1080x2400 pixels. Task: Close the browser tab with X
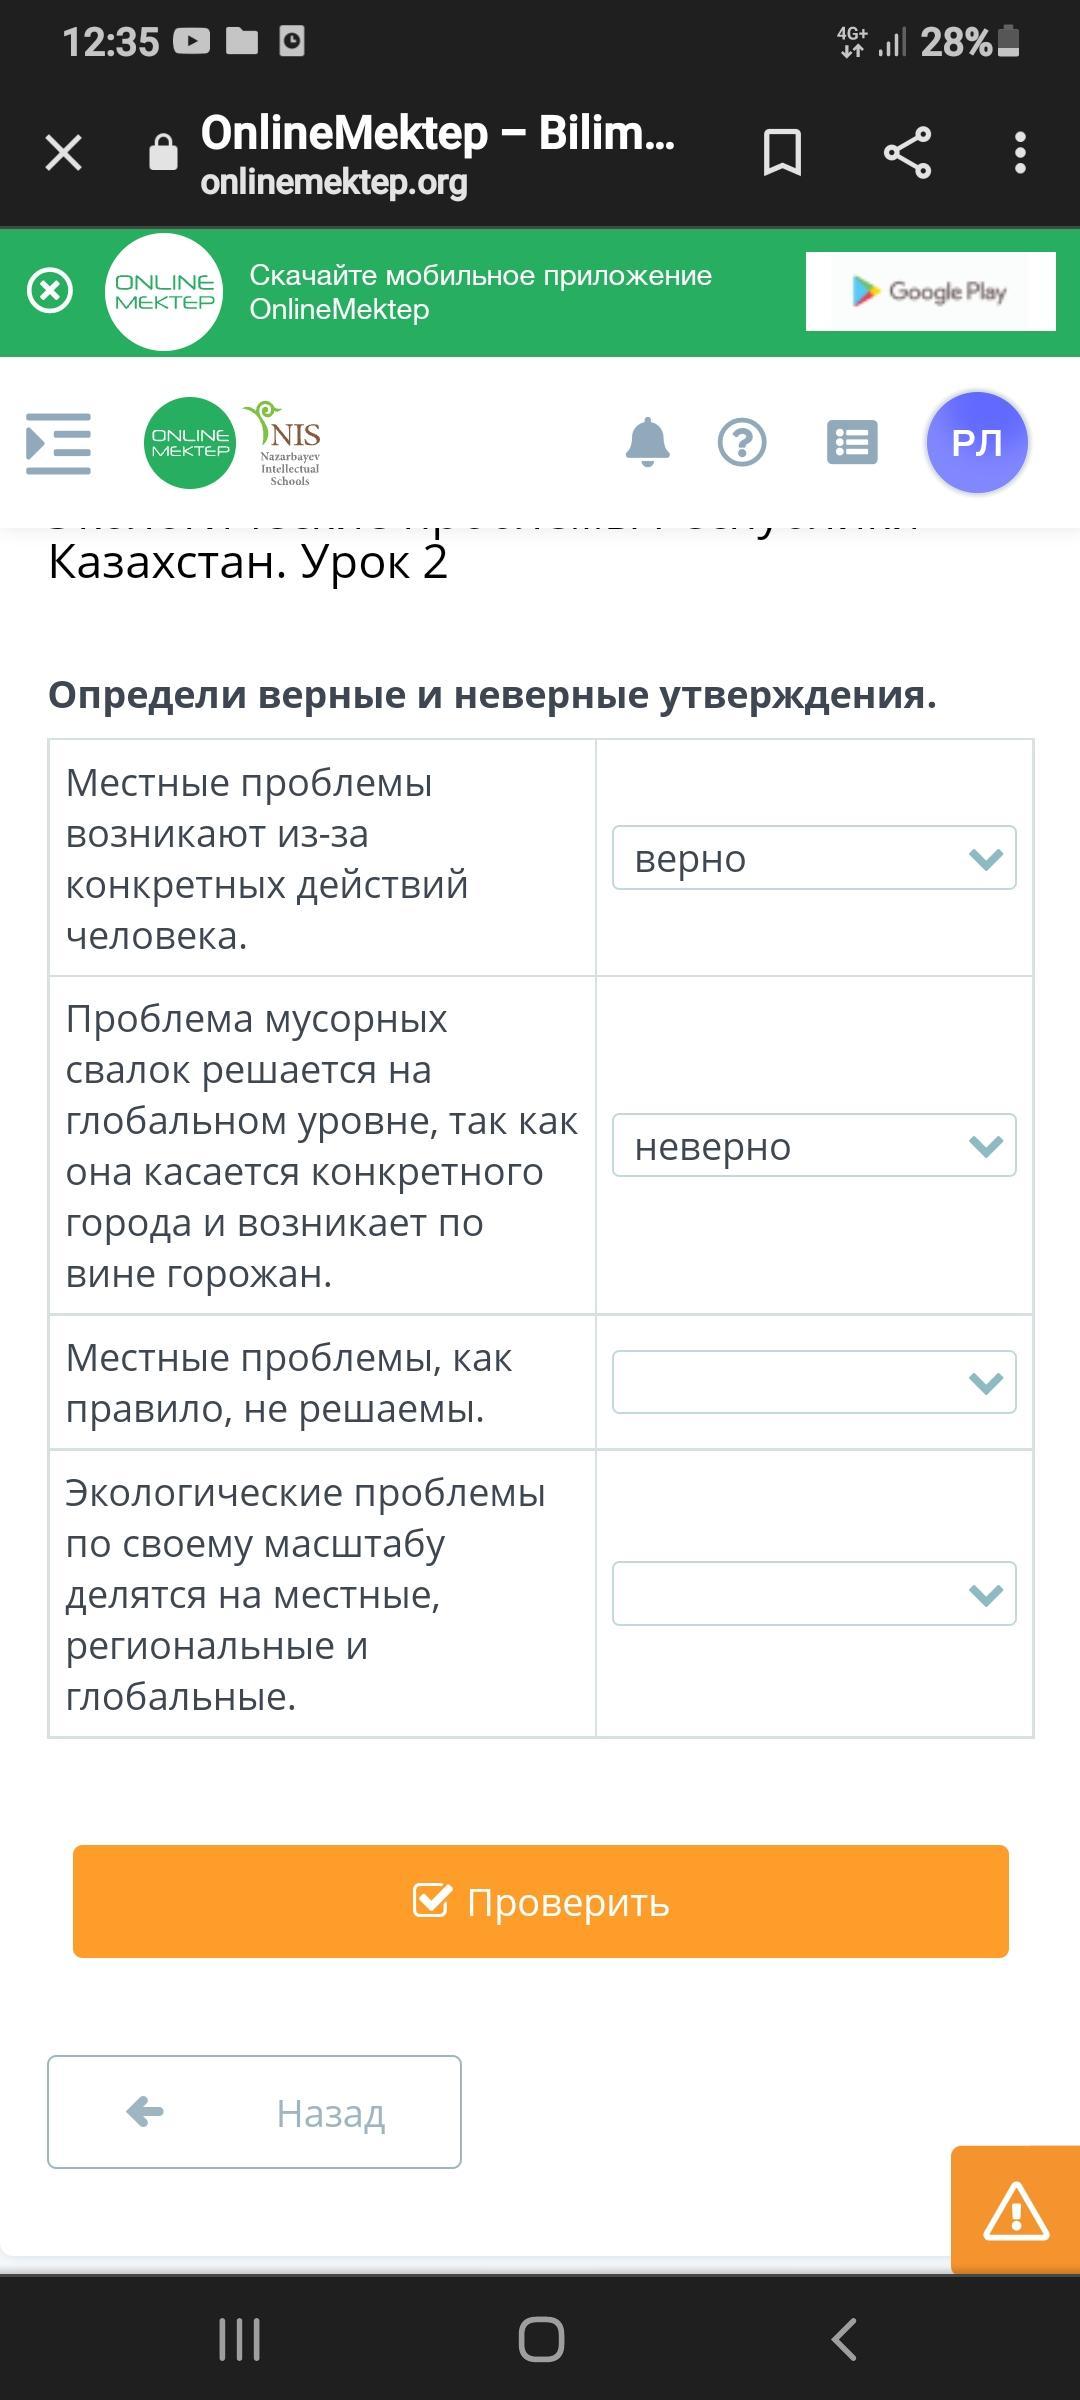pos(64,153)
